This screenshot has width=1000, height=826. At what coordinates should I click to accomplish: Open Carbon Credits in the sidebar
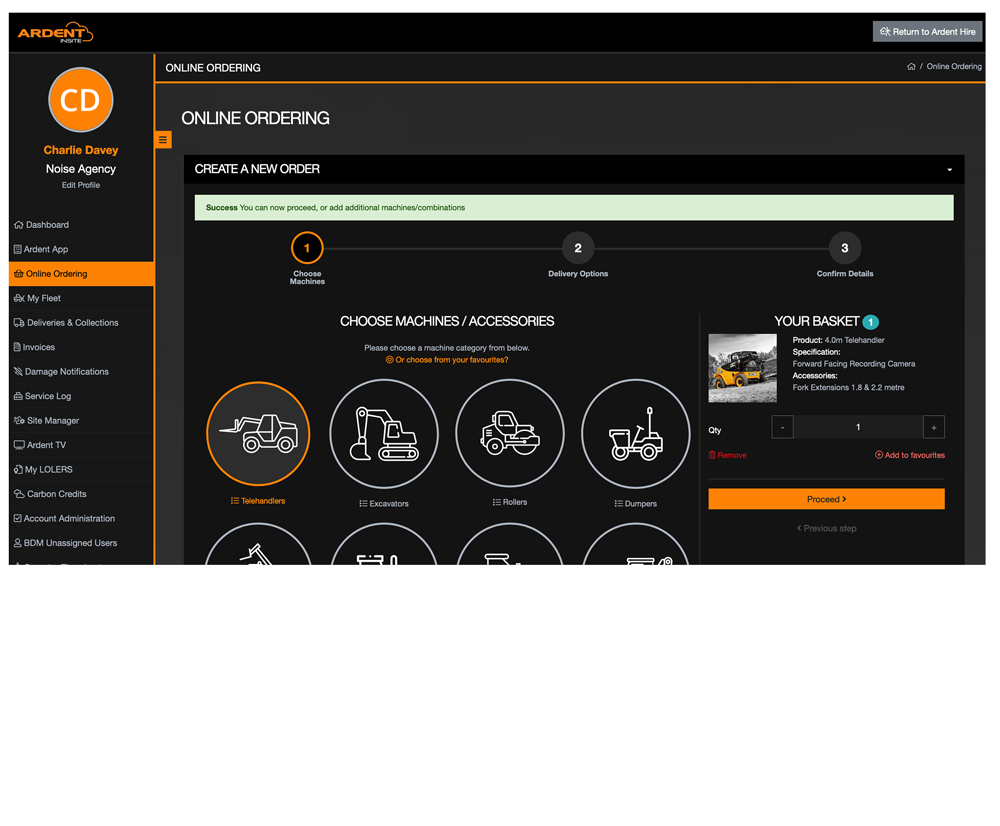click(x=81, y=494)
